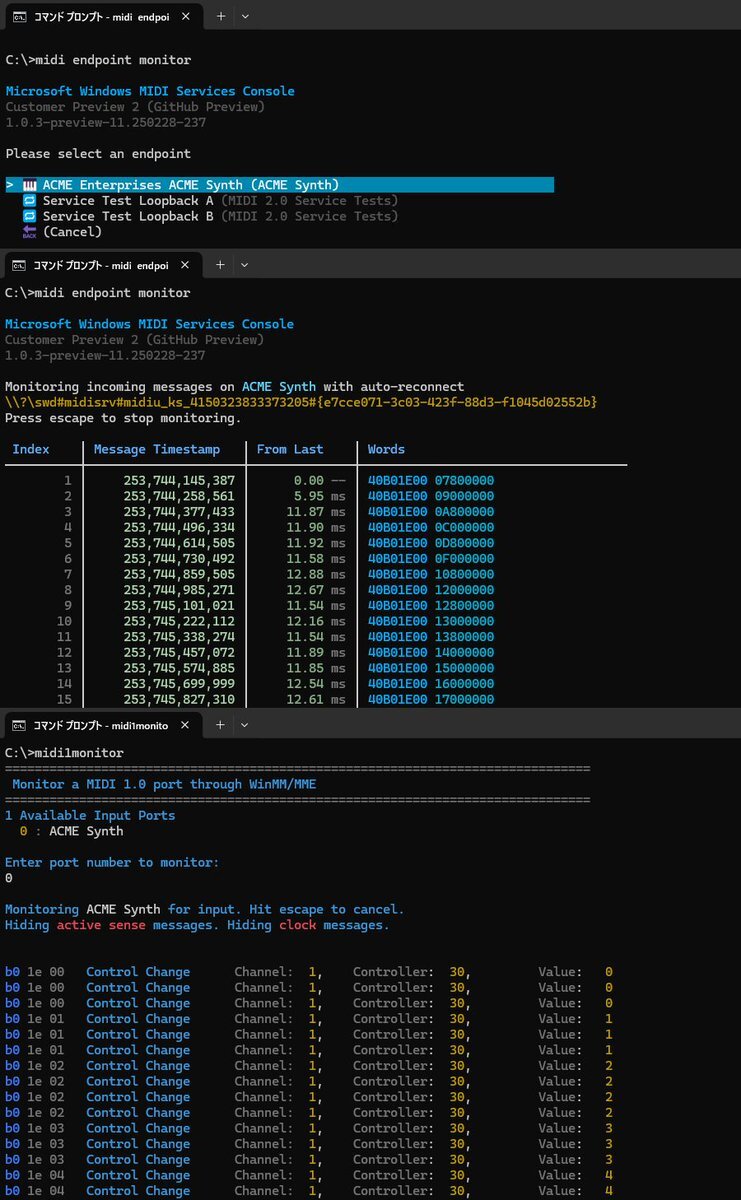Close the tab of the monitoring table window

(184, 265)
